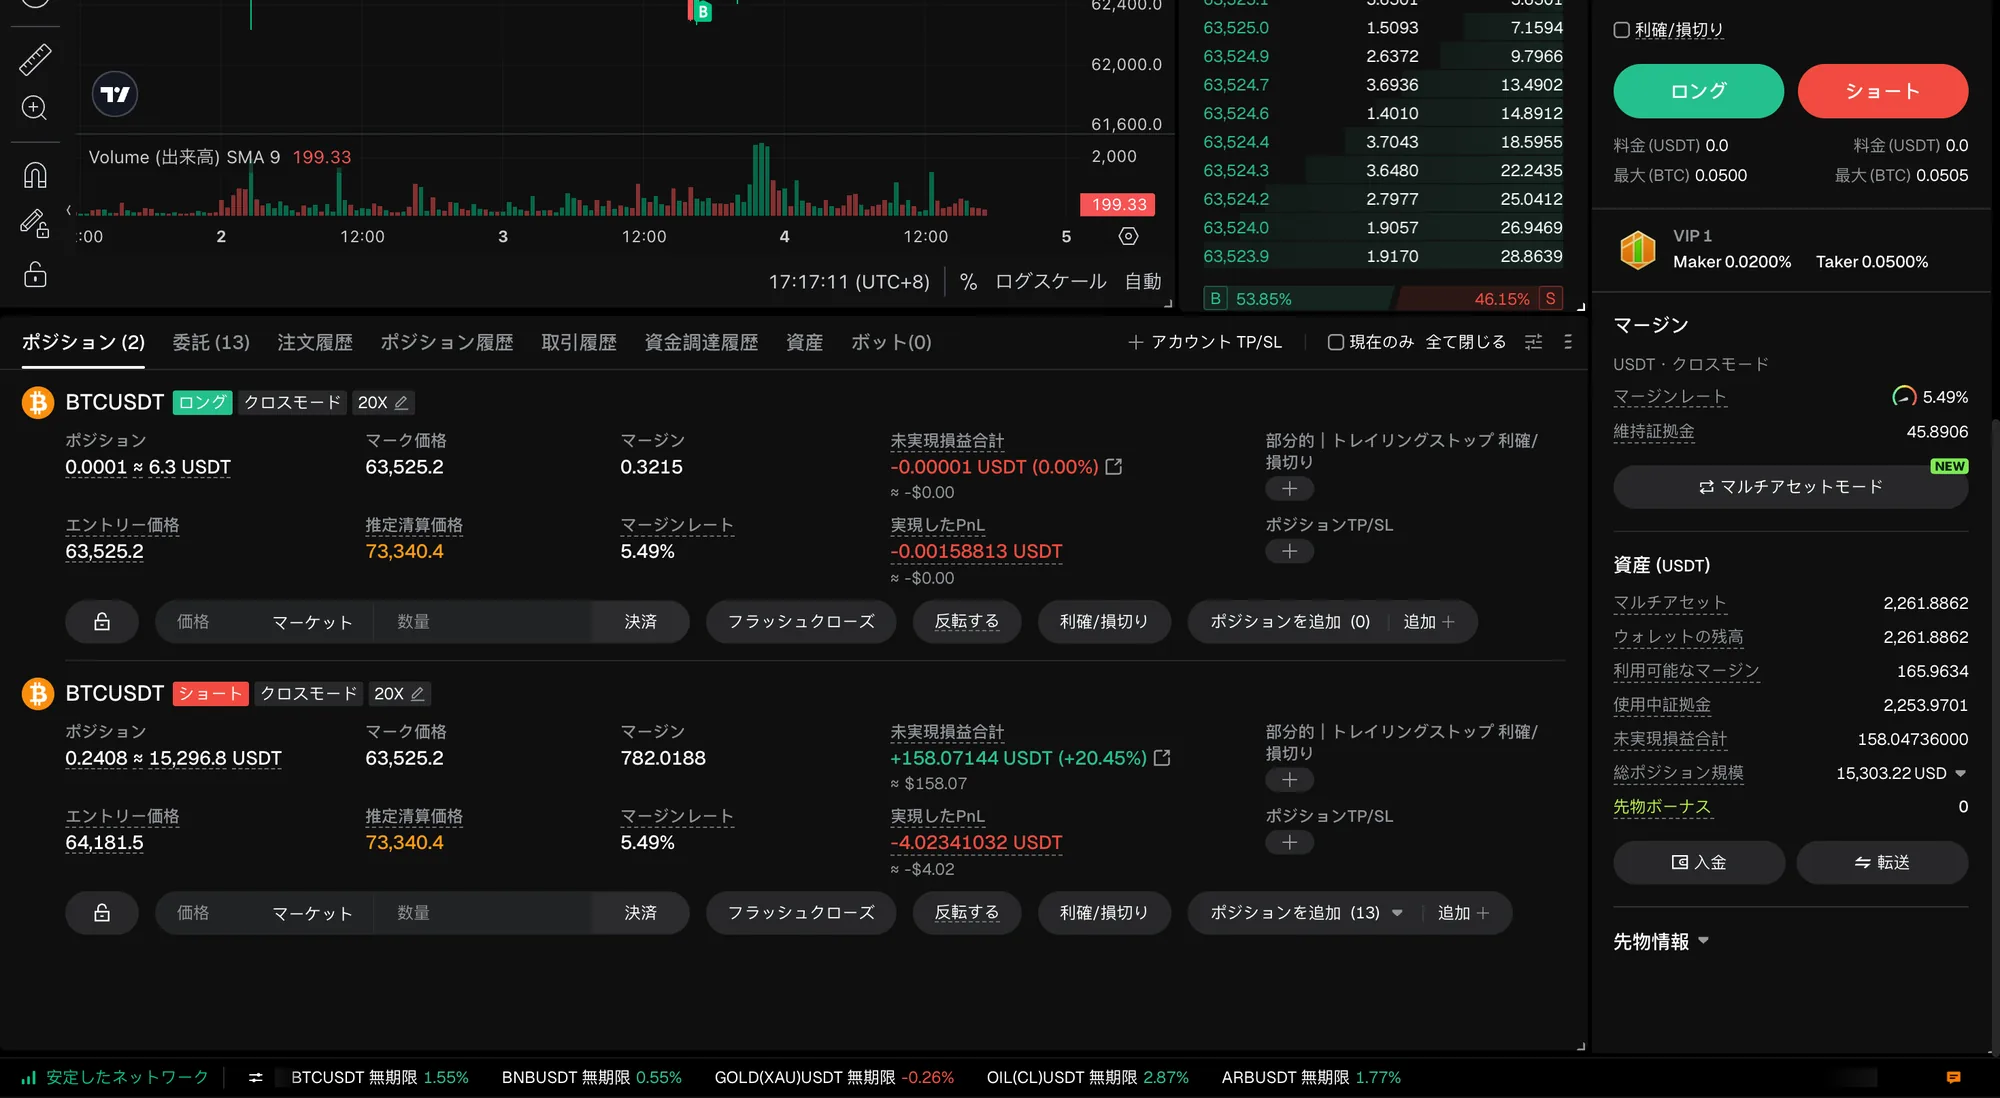This screenshot has height=1098, width=2000.
Task: Click フラッシュクローズ on the short position
Action: pos(801,913)
